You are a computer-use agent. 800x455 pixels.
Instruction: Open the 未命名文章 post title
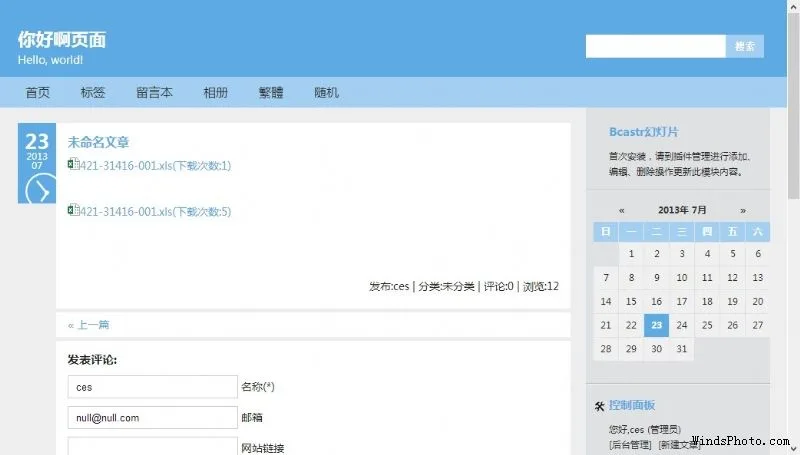(98, 142)
